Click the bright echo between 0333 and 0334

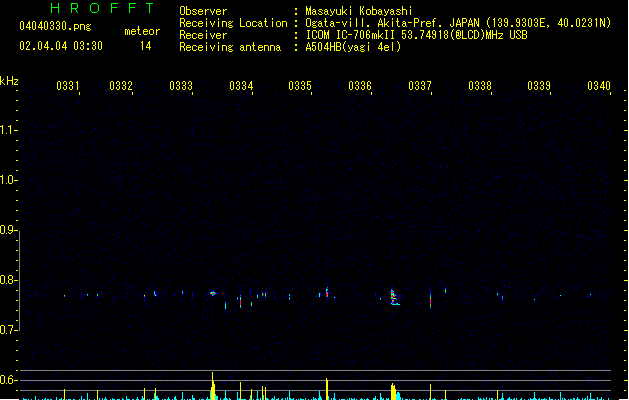coord(213,293)
